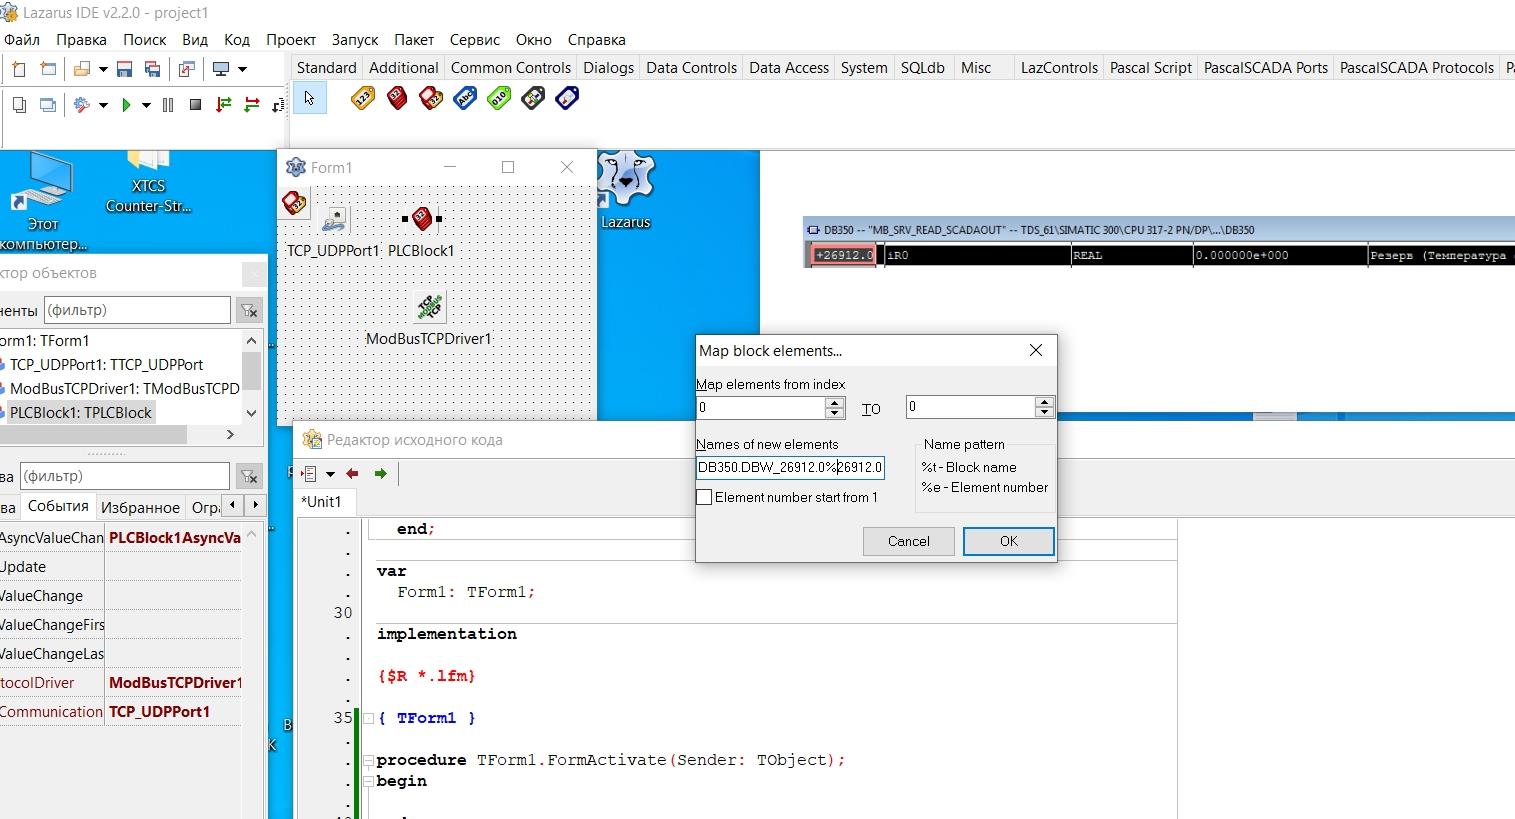Open the build mode dropdown arrow

tap(103, 105)
